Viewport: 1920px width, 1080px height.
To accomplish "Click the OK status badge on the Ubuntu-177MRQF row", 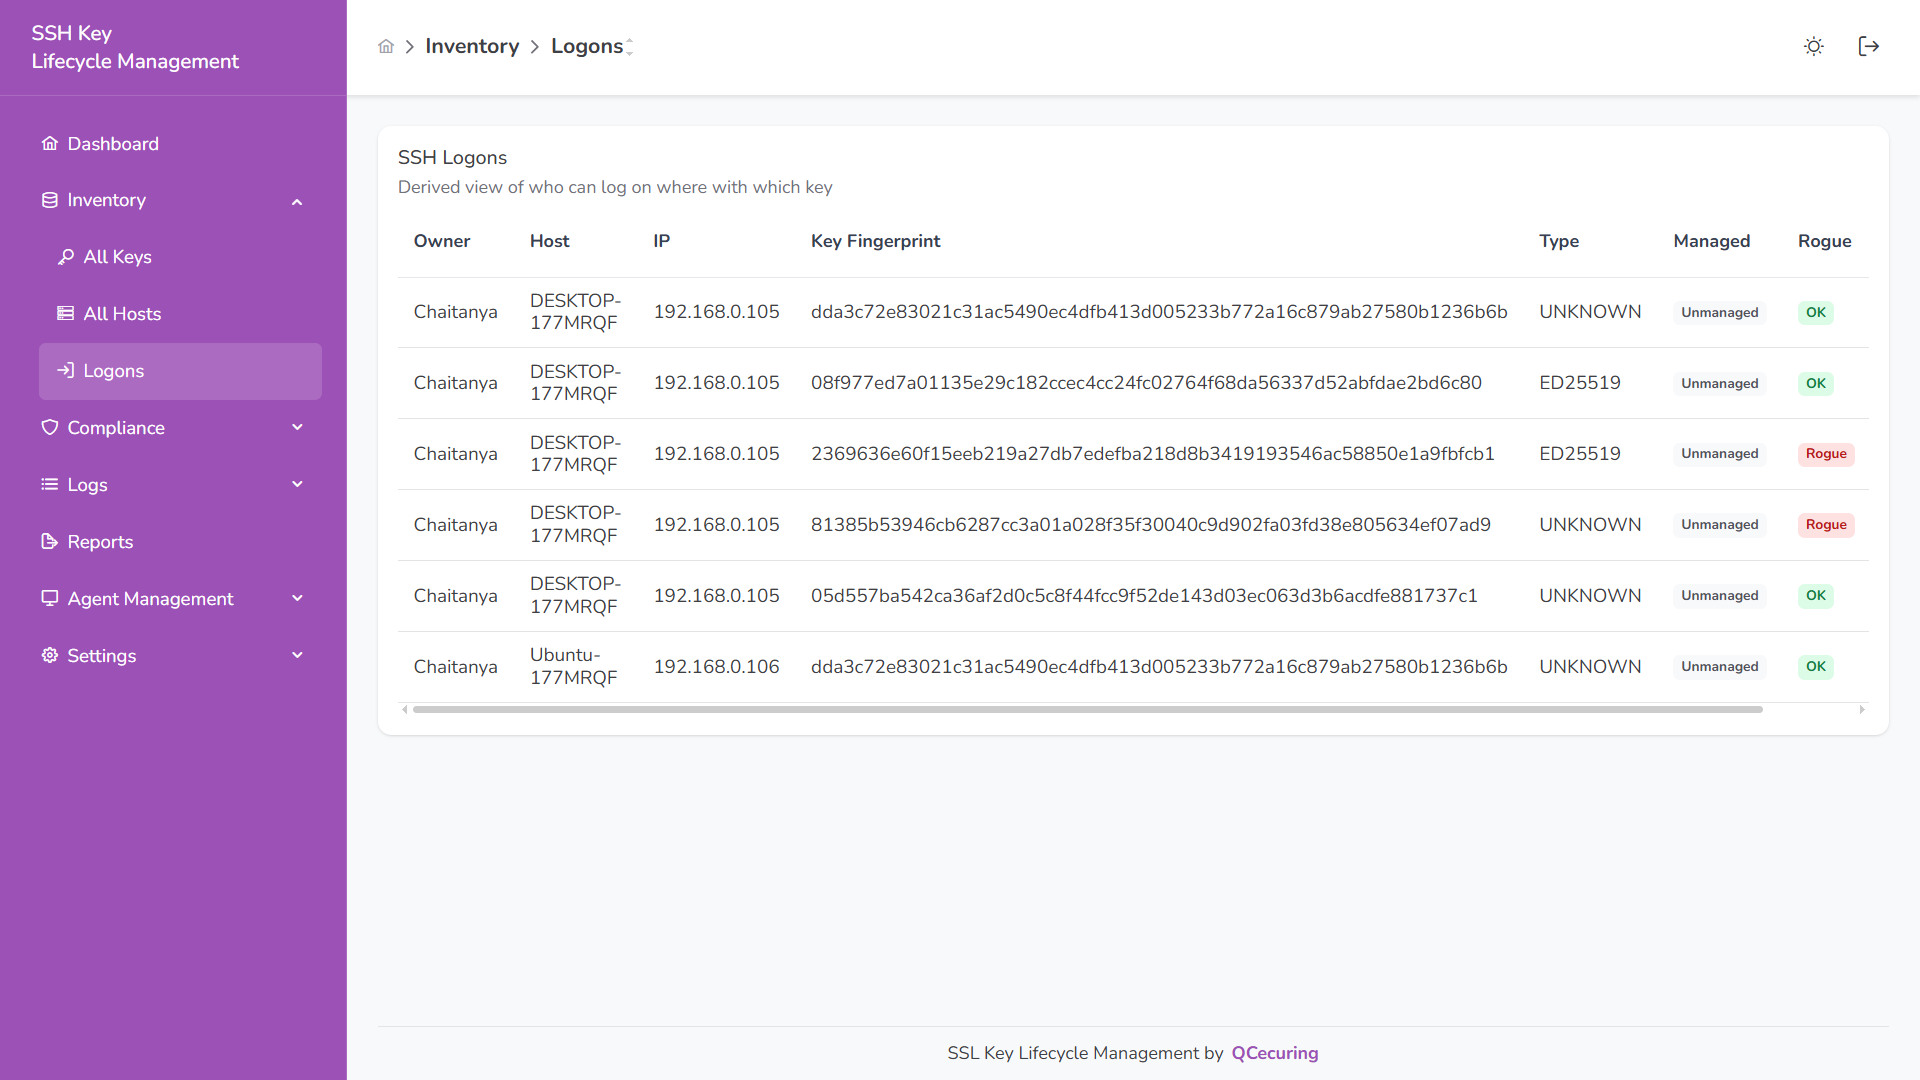I will 1815,666.
